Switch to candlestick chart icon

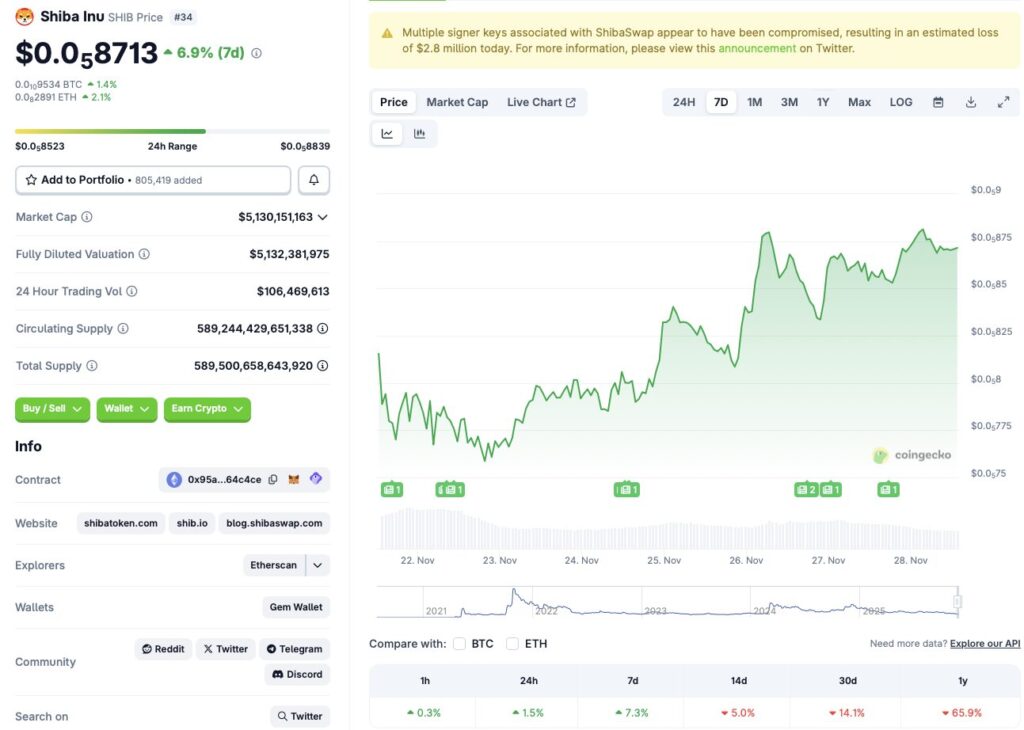[x=420, y=133]
